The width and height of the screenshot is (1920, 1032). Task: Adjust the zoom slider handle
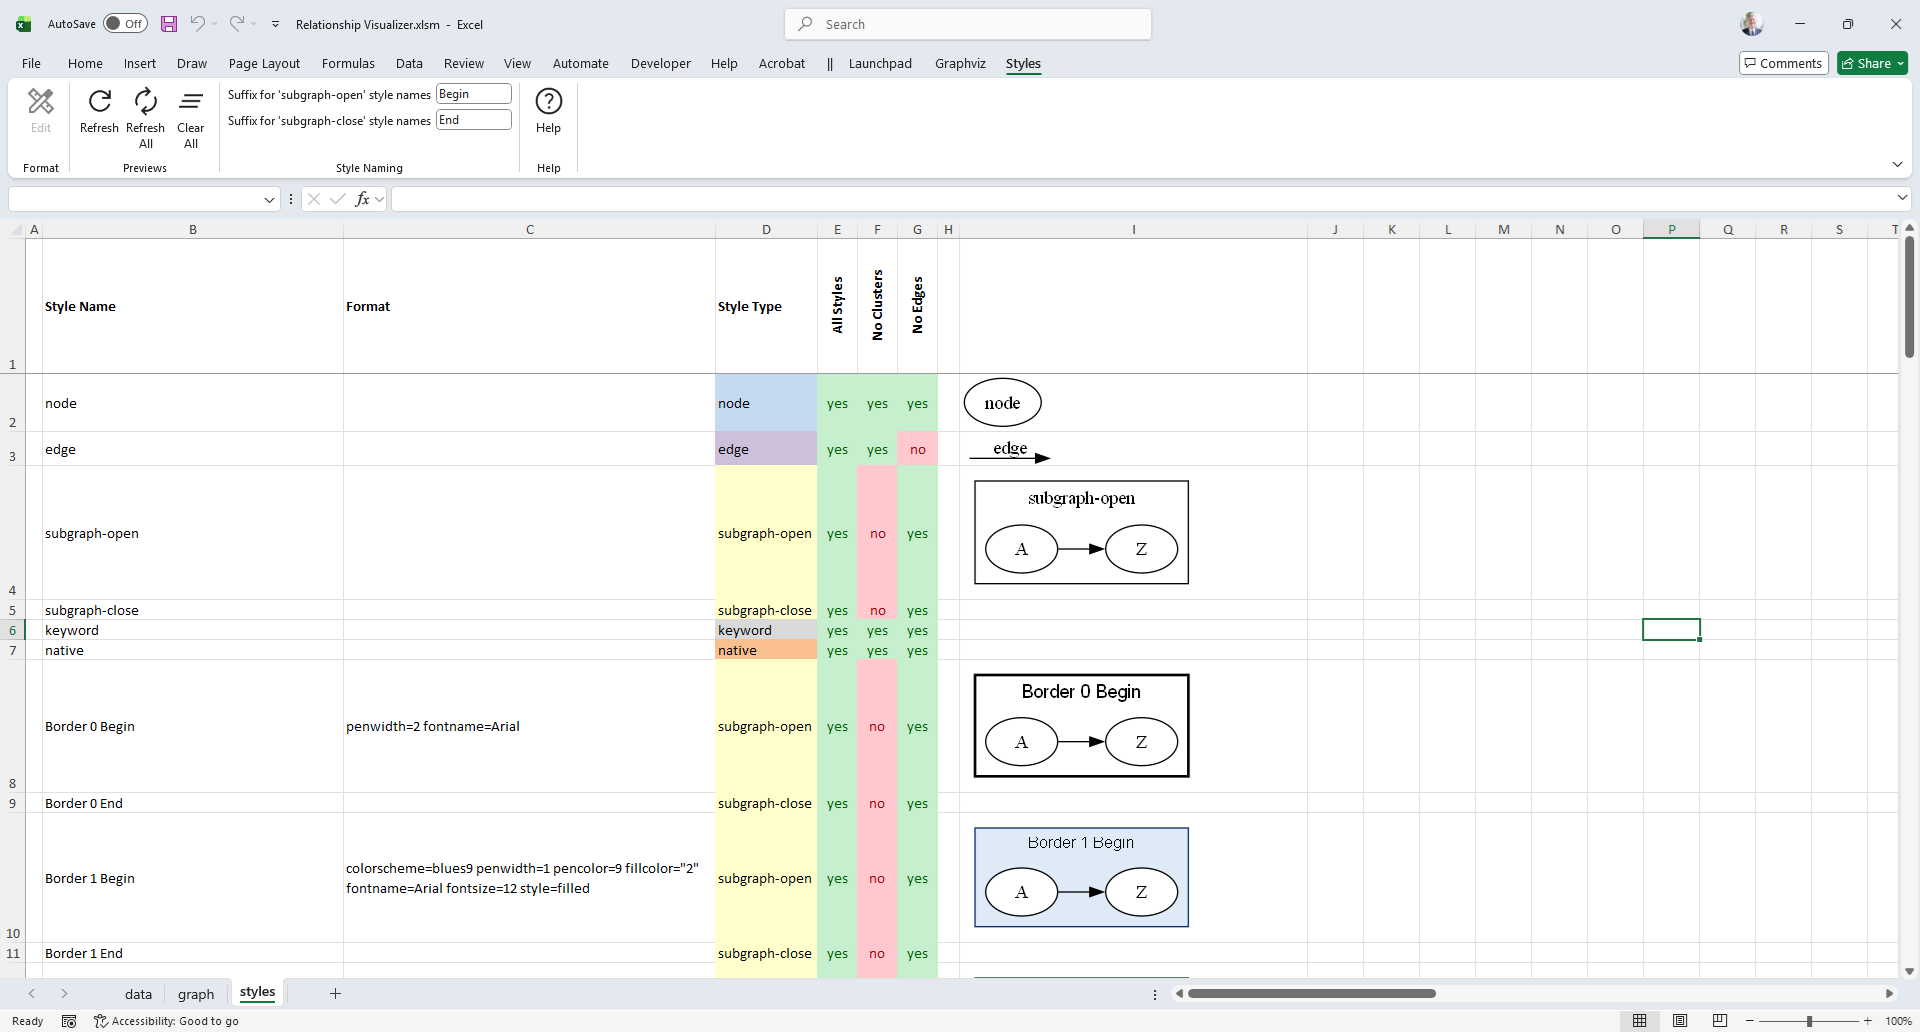tap(1809, 1021)
